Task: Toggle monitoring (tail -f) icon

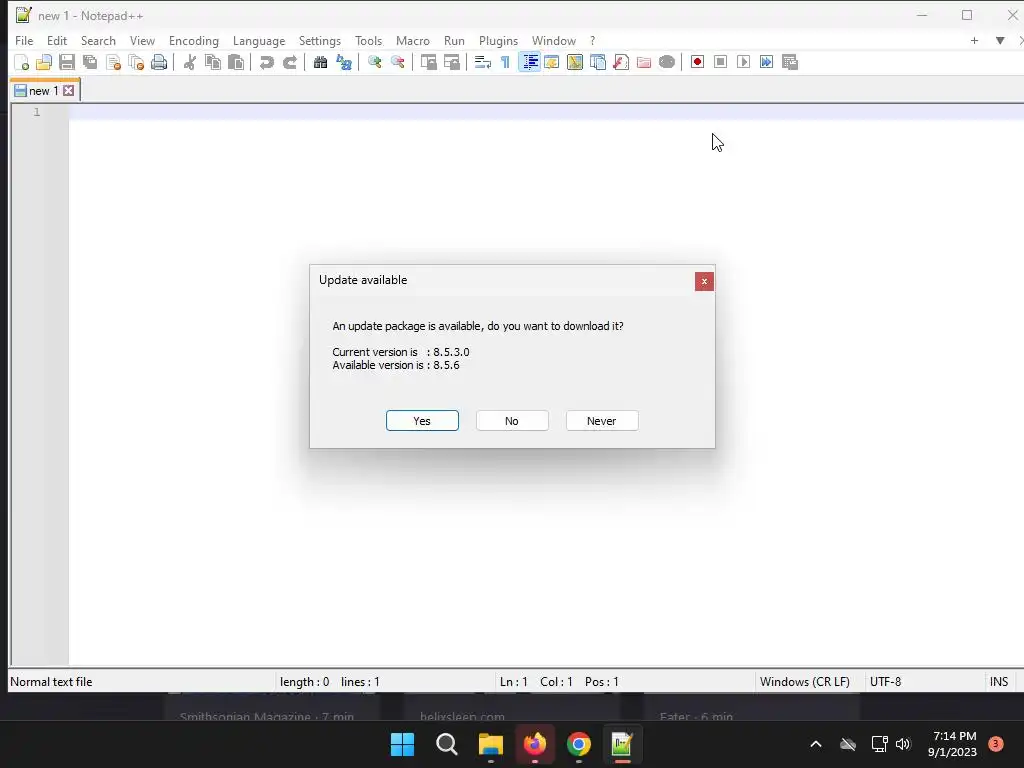Action: [x=667, y=62]
